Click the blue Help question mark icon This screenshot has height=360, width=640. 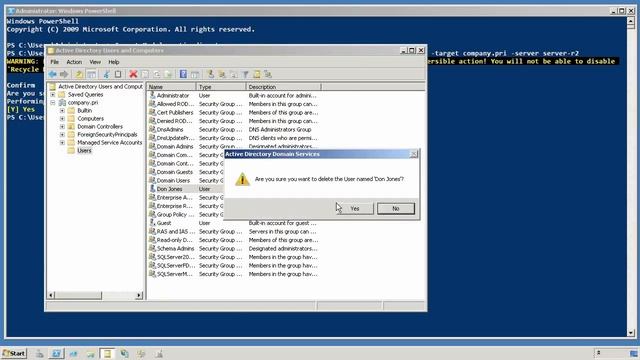click(x=183, y=74)
